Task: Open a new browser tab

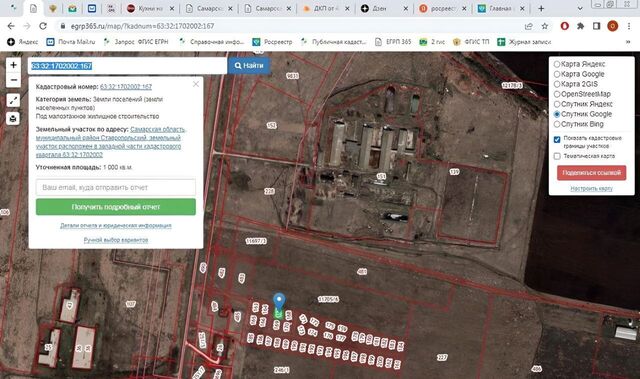Action: (x=541, y=8)
